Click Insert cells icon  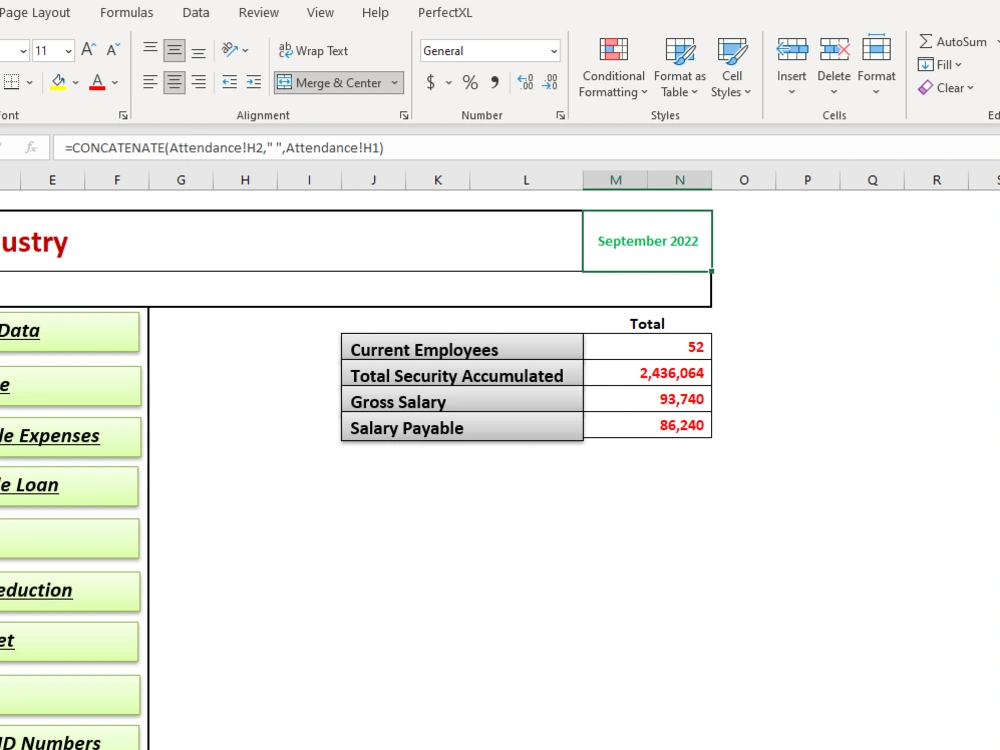(x=791, y=50)
